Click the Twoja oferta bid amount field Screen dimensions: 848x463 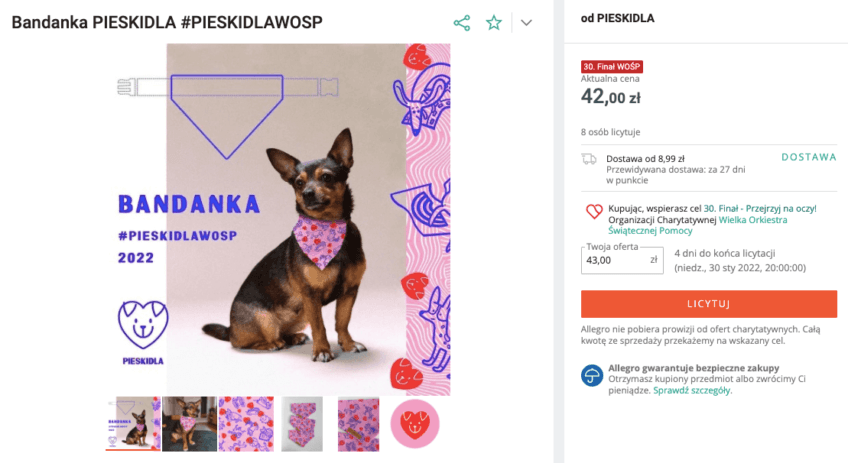click(614, 260)
